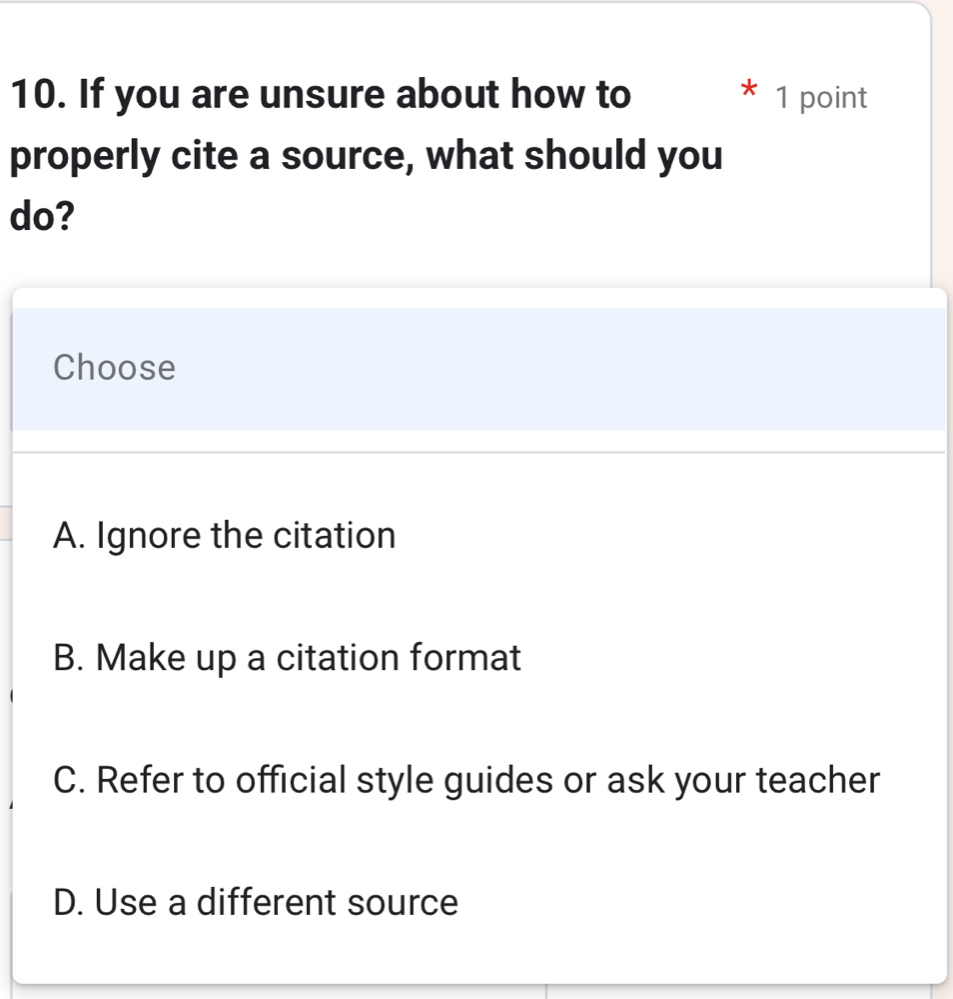Click the letter 'B.' in the second answer
The image size is (953, 999).
[70, 658]
